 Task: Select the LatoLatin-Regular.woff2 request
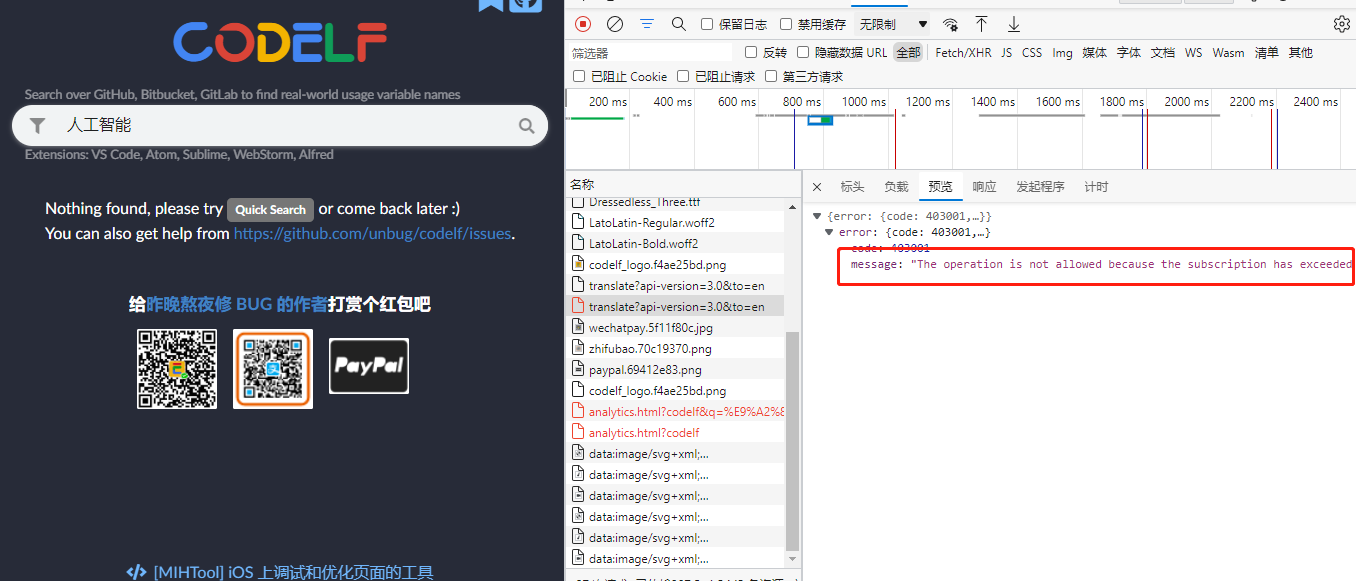pyautogui.click(x=677, y=222)
